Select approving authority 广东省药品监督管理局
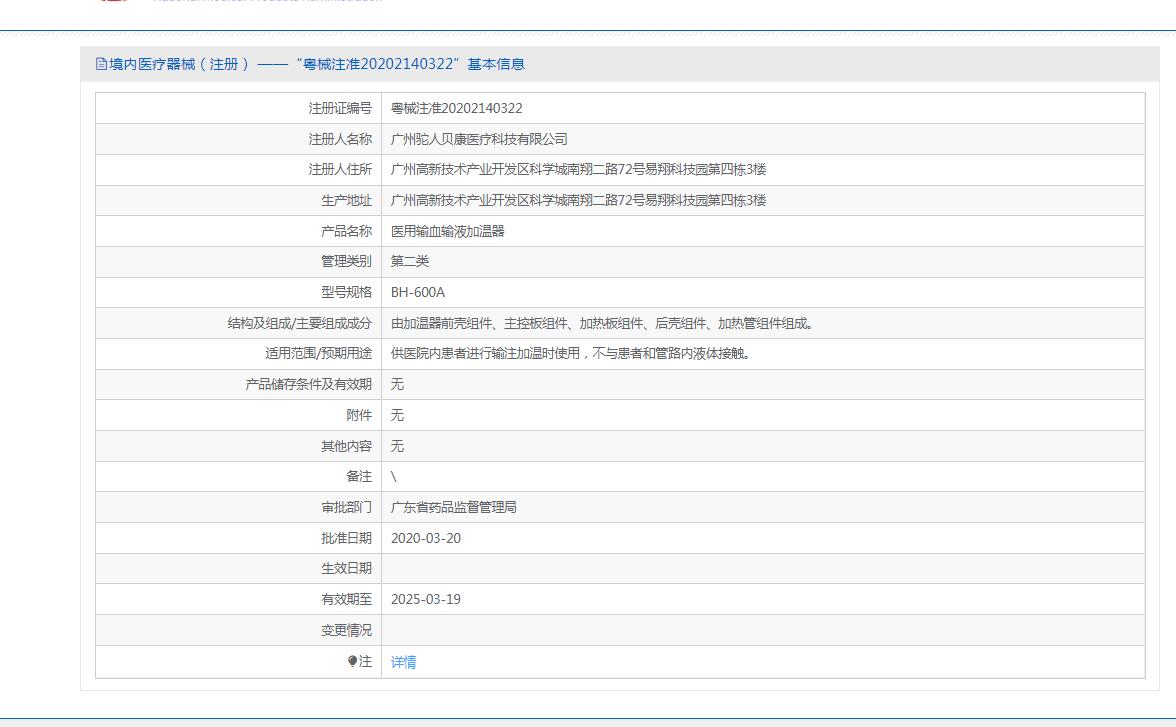 point(454,507)
